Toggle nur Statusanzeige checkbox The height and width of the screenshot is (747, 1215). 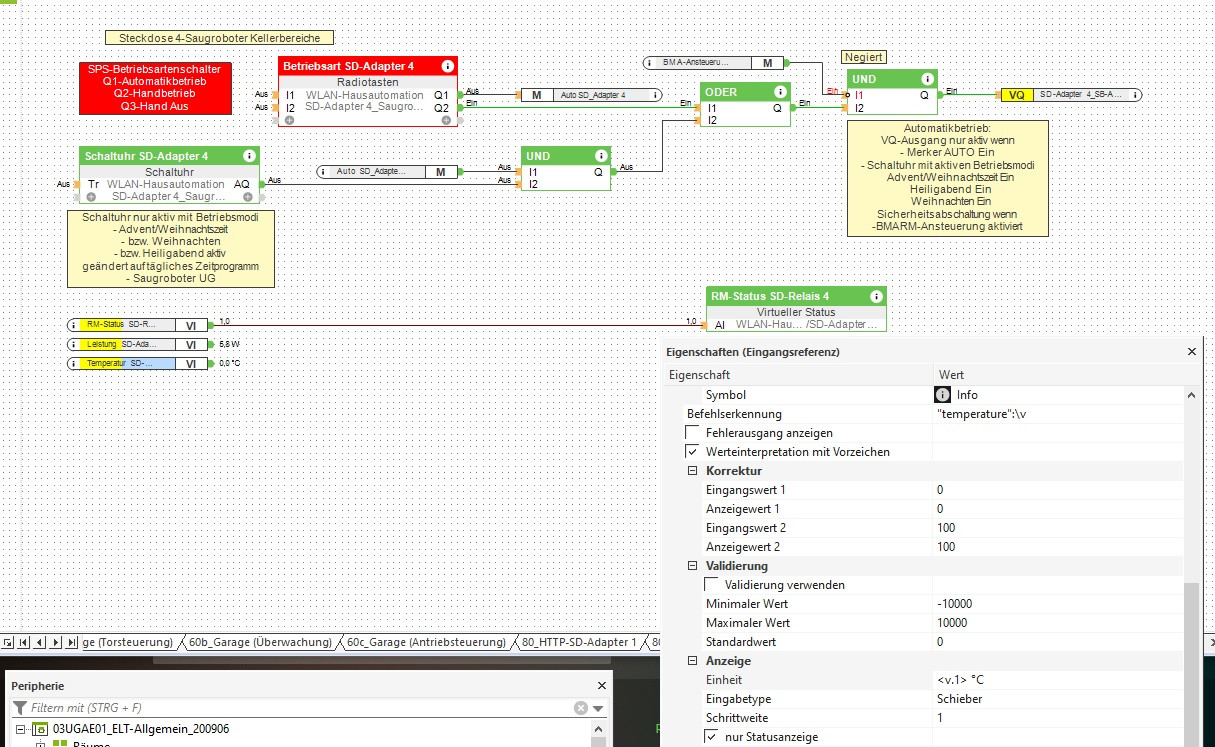click(711, 737)
